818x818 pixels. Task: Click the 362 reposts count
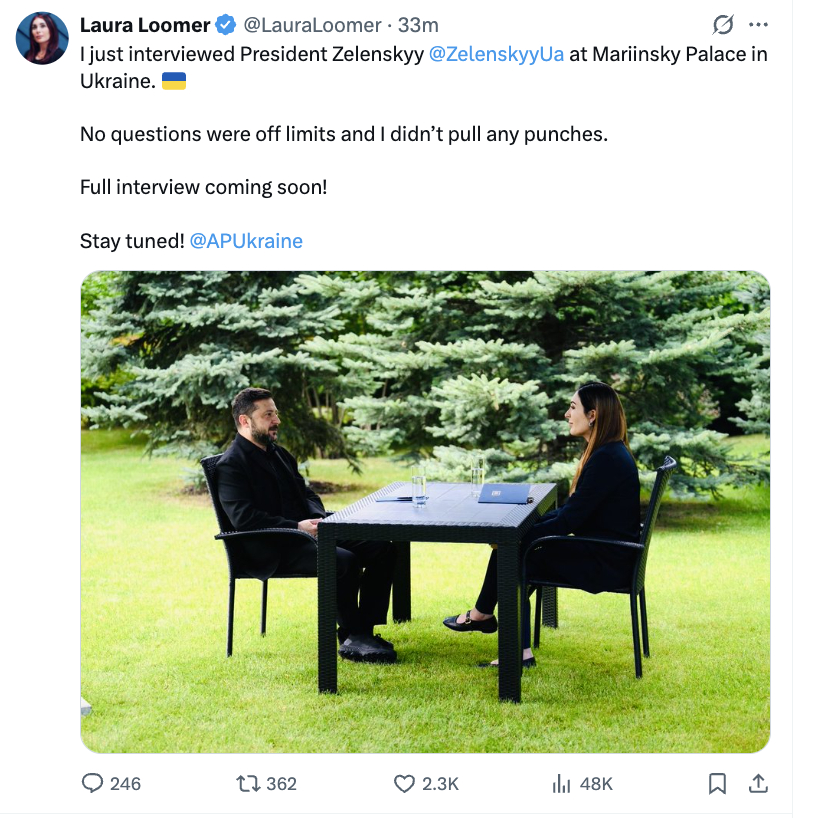(x=281, y=784)
